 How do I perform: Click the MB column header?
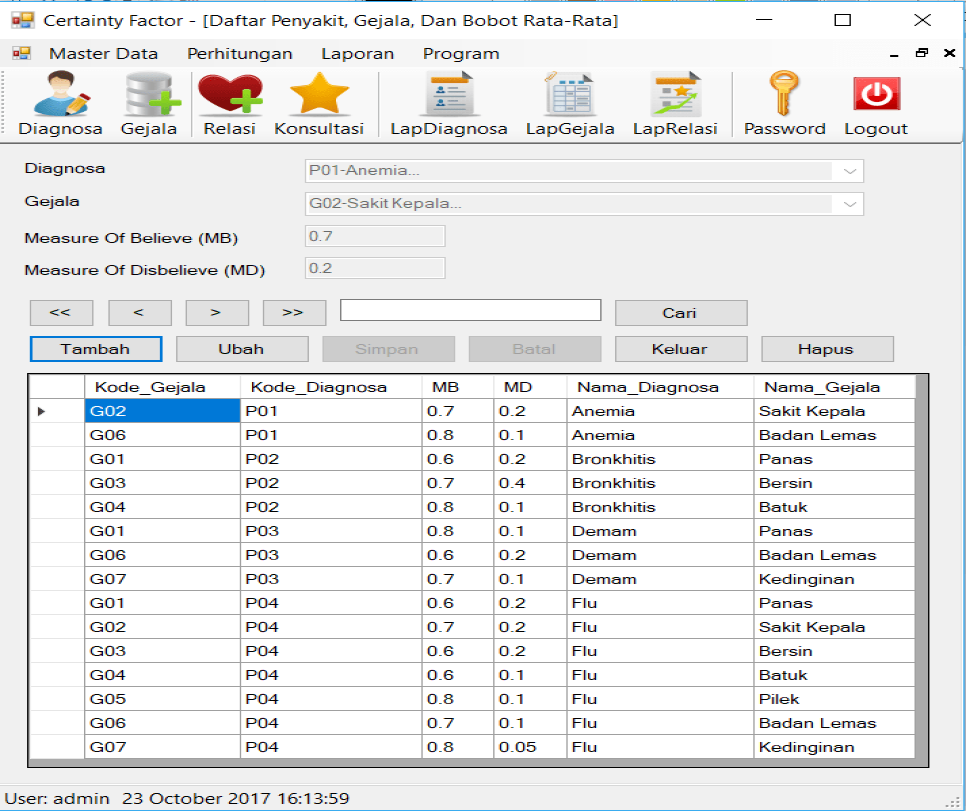tap(458, 387)
